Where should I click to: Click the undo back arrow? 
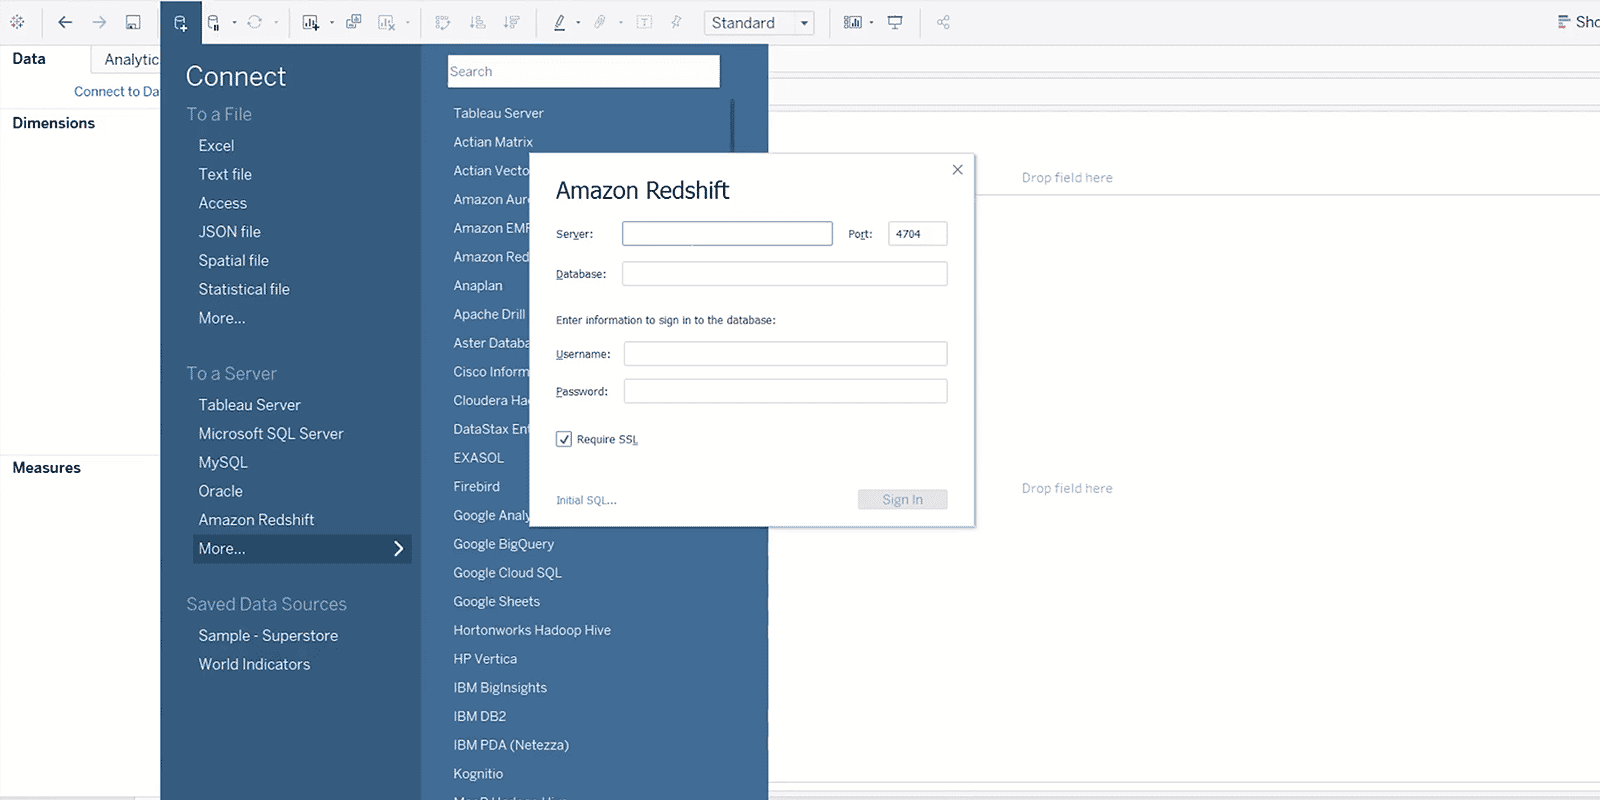[65, 22]
